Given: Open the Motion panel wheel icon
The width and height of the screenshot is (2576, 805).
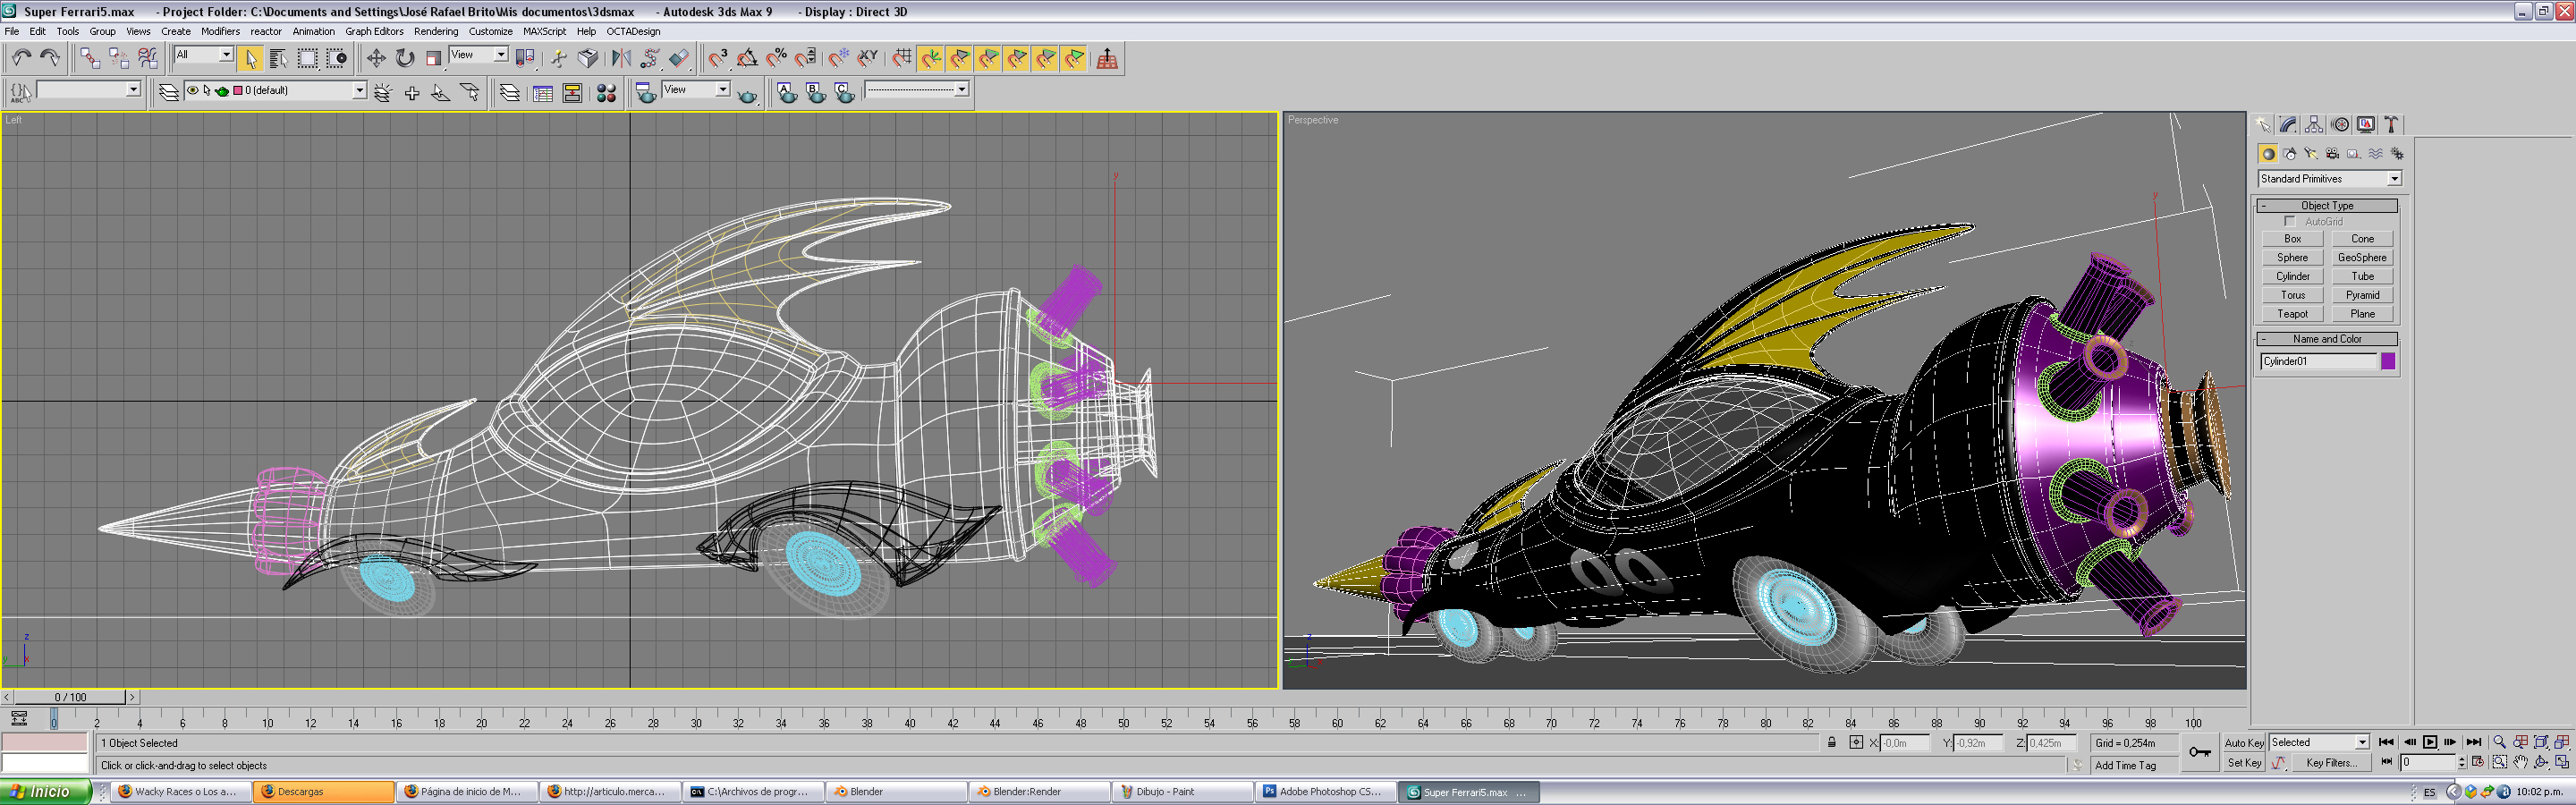Looking at the screenshot, I should pyautogui.click(x=2340, y=125).
